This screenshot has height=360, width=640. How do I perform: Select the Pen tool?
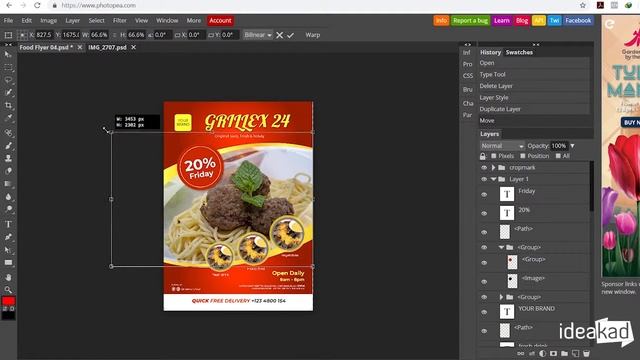click(x=8, y=237)
